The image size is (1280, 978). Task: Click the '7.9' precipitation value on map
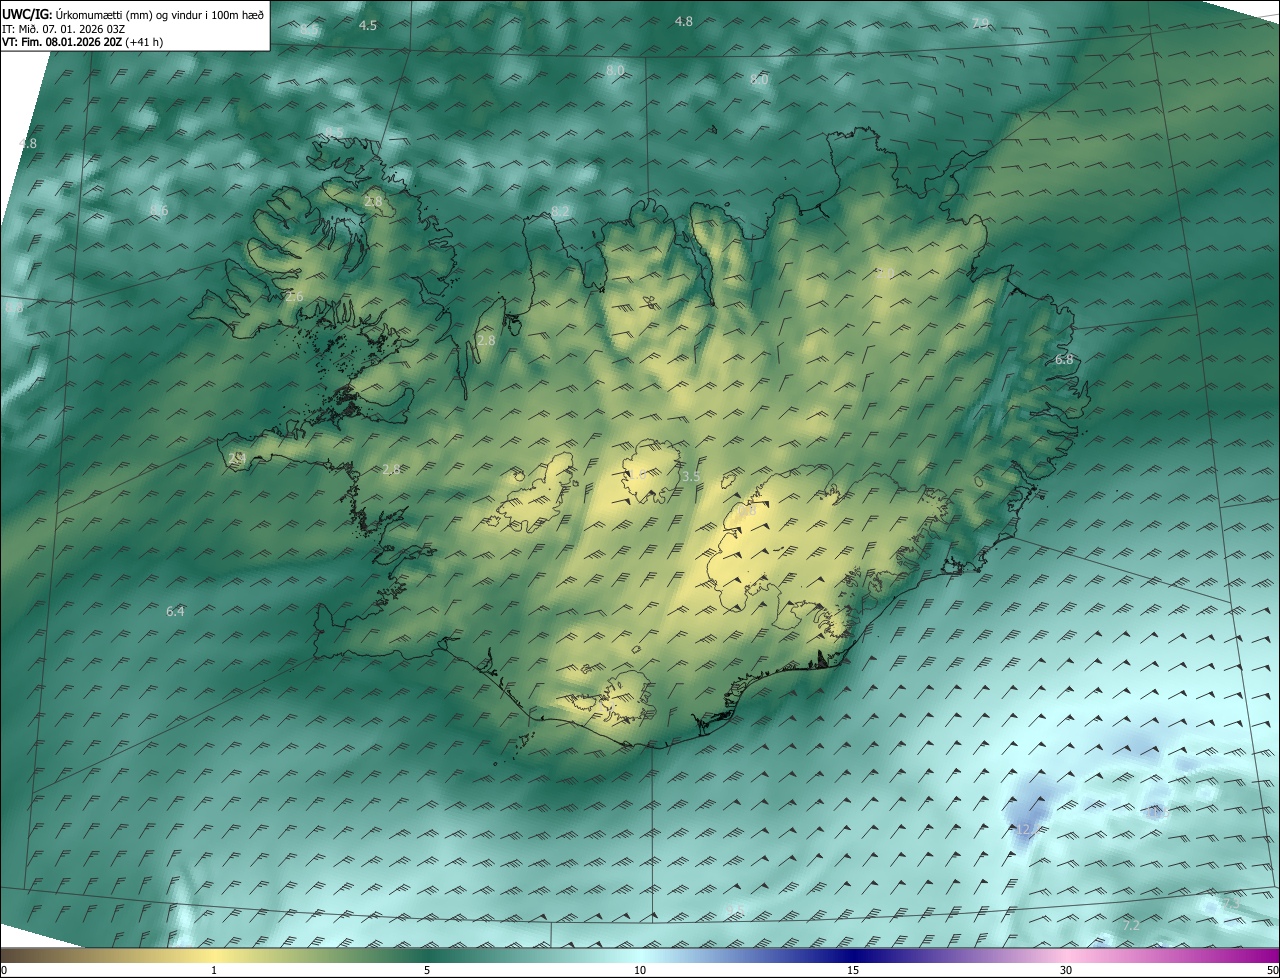[x=980, y=23]
